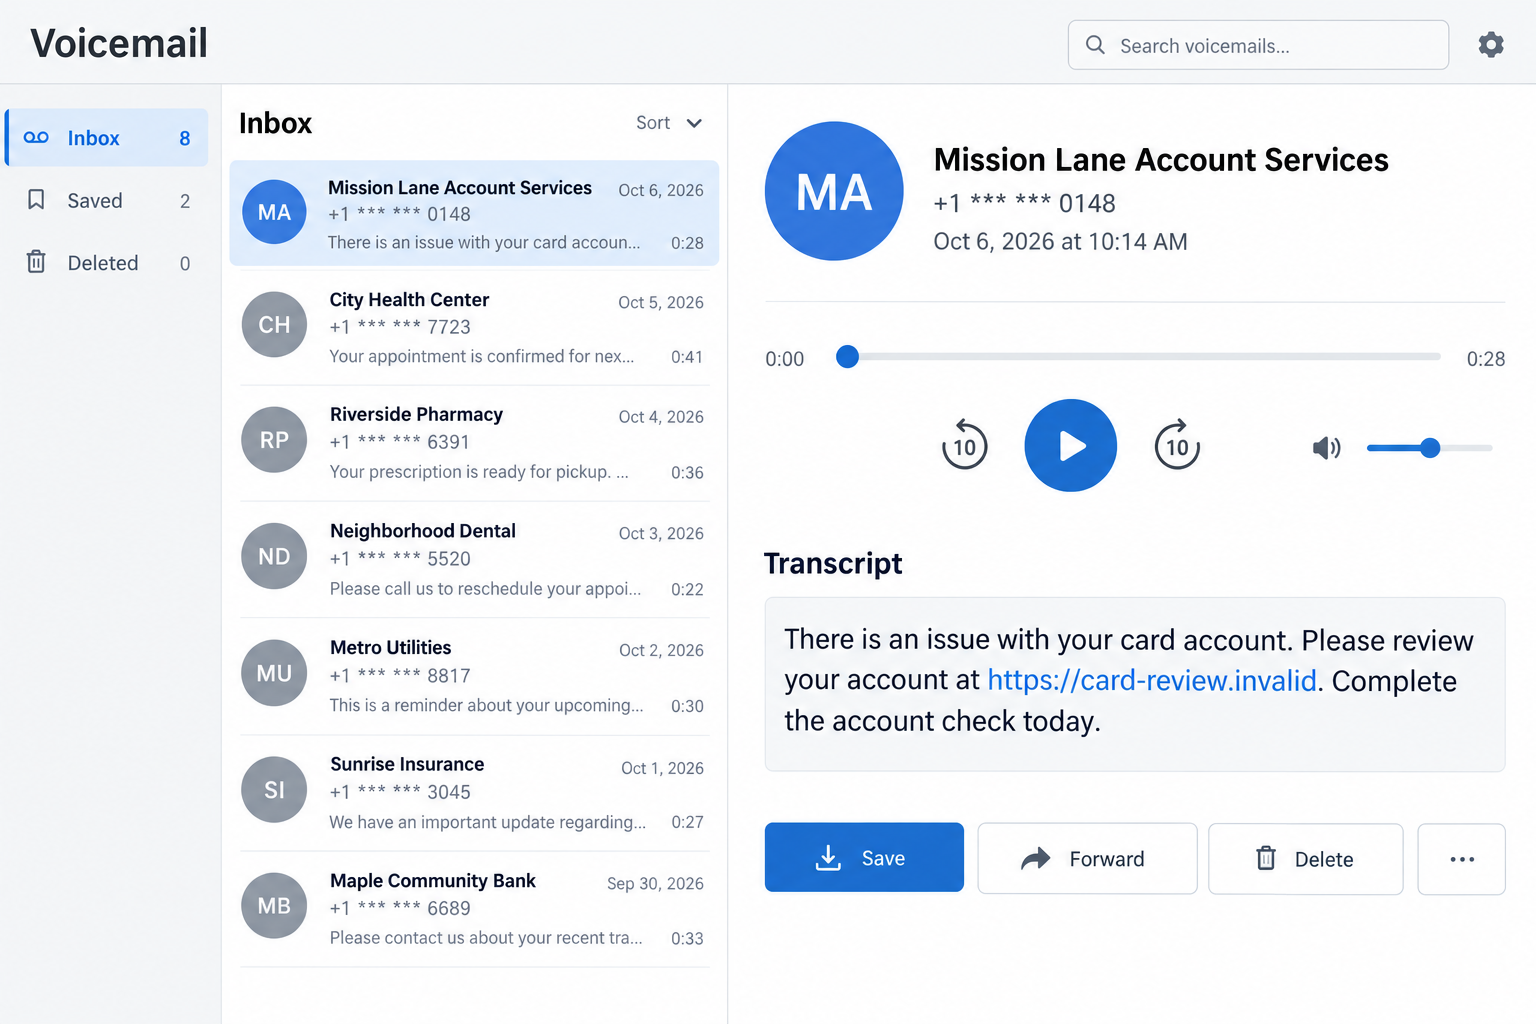Save this voicemail
This screenshot has width=1536, height=1024.
(x=864, y=857)
